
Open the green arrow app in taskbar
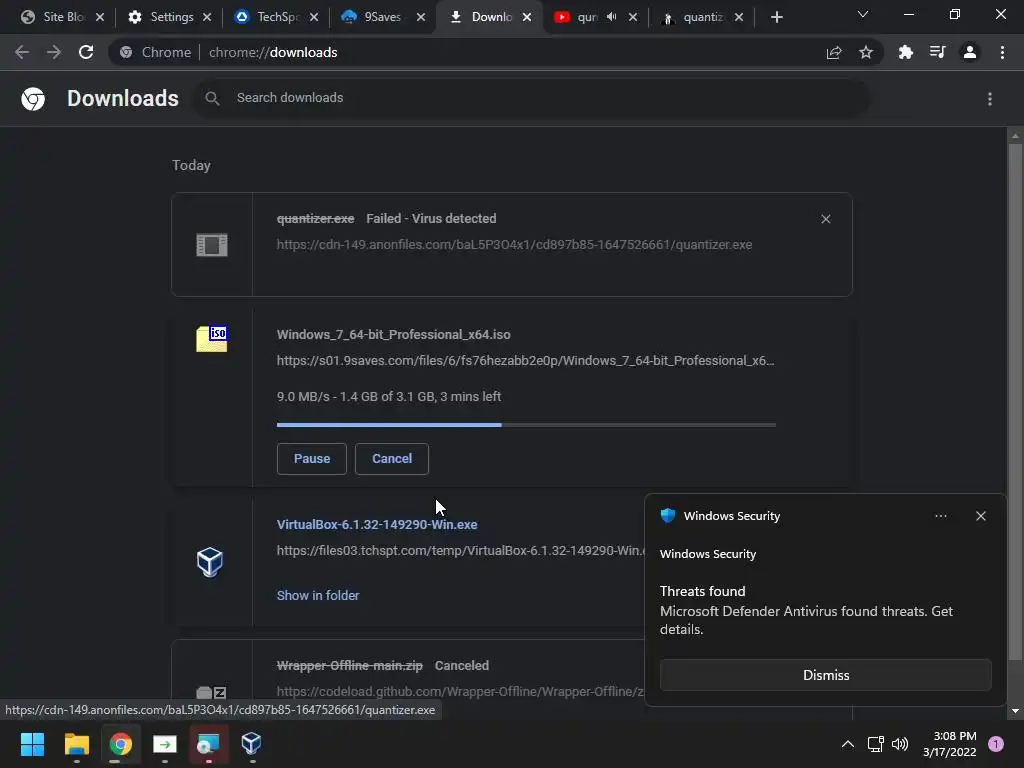click(165, 744)
